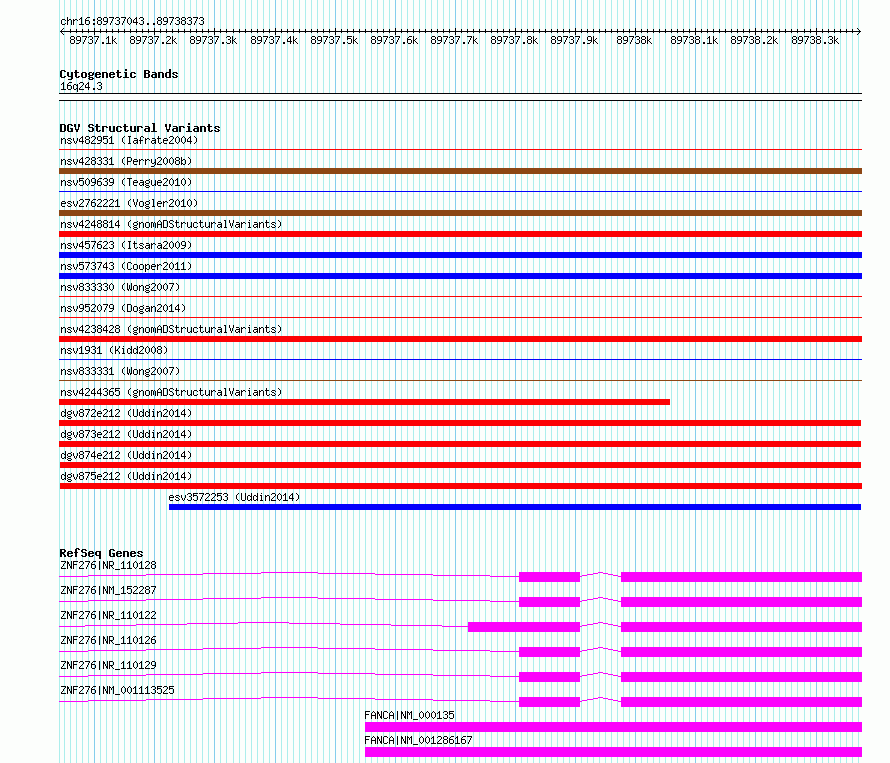Click the red bar under dgv875e212
890x763 pixels.
tap(460, 486)
